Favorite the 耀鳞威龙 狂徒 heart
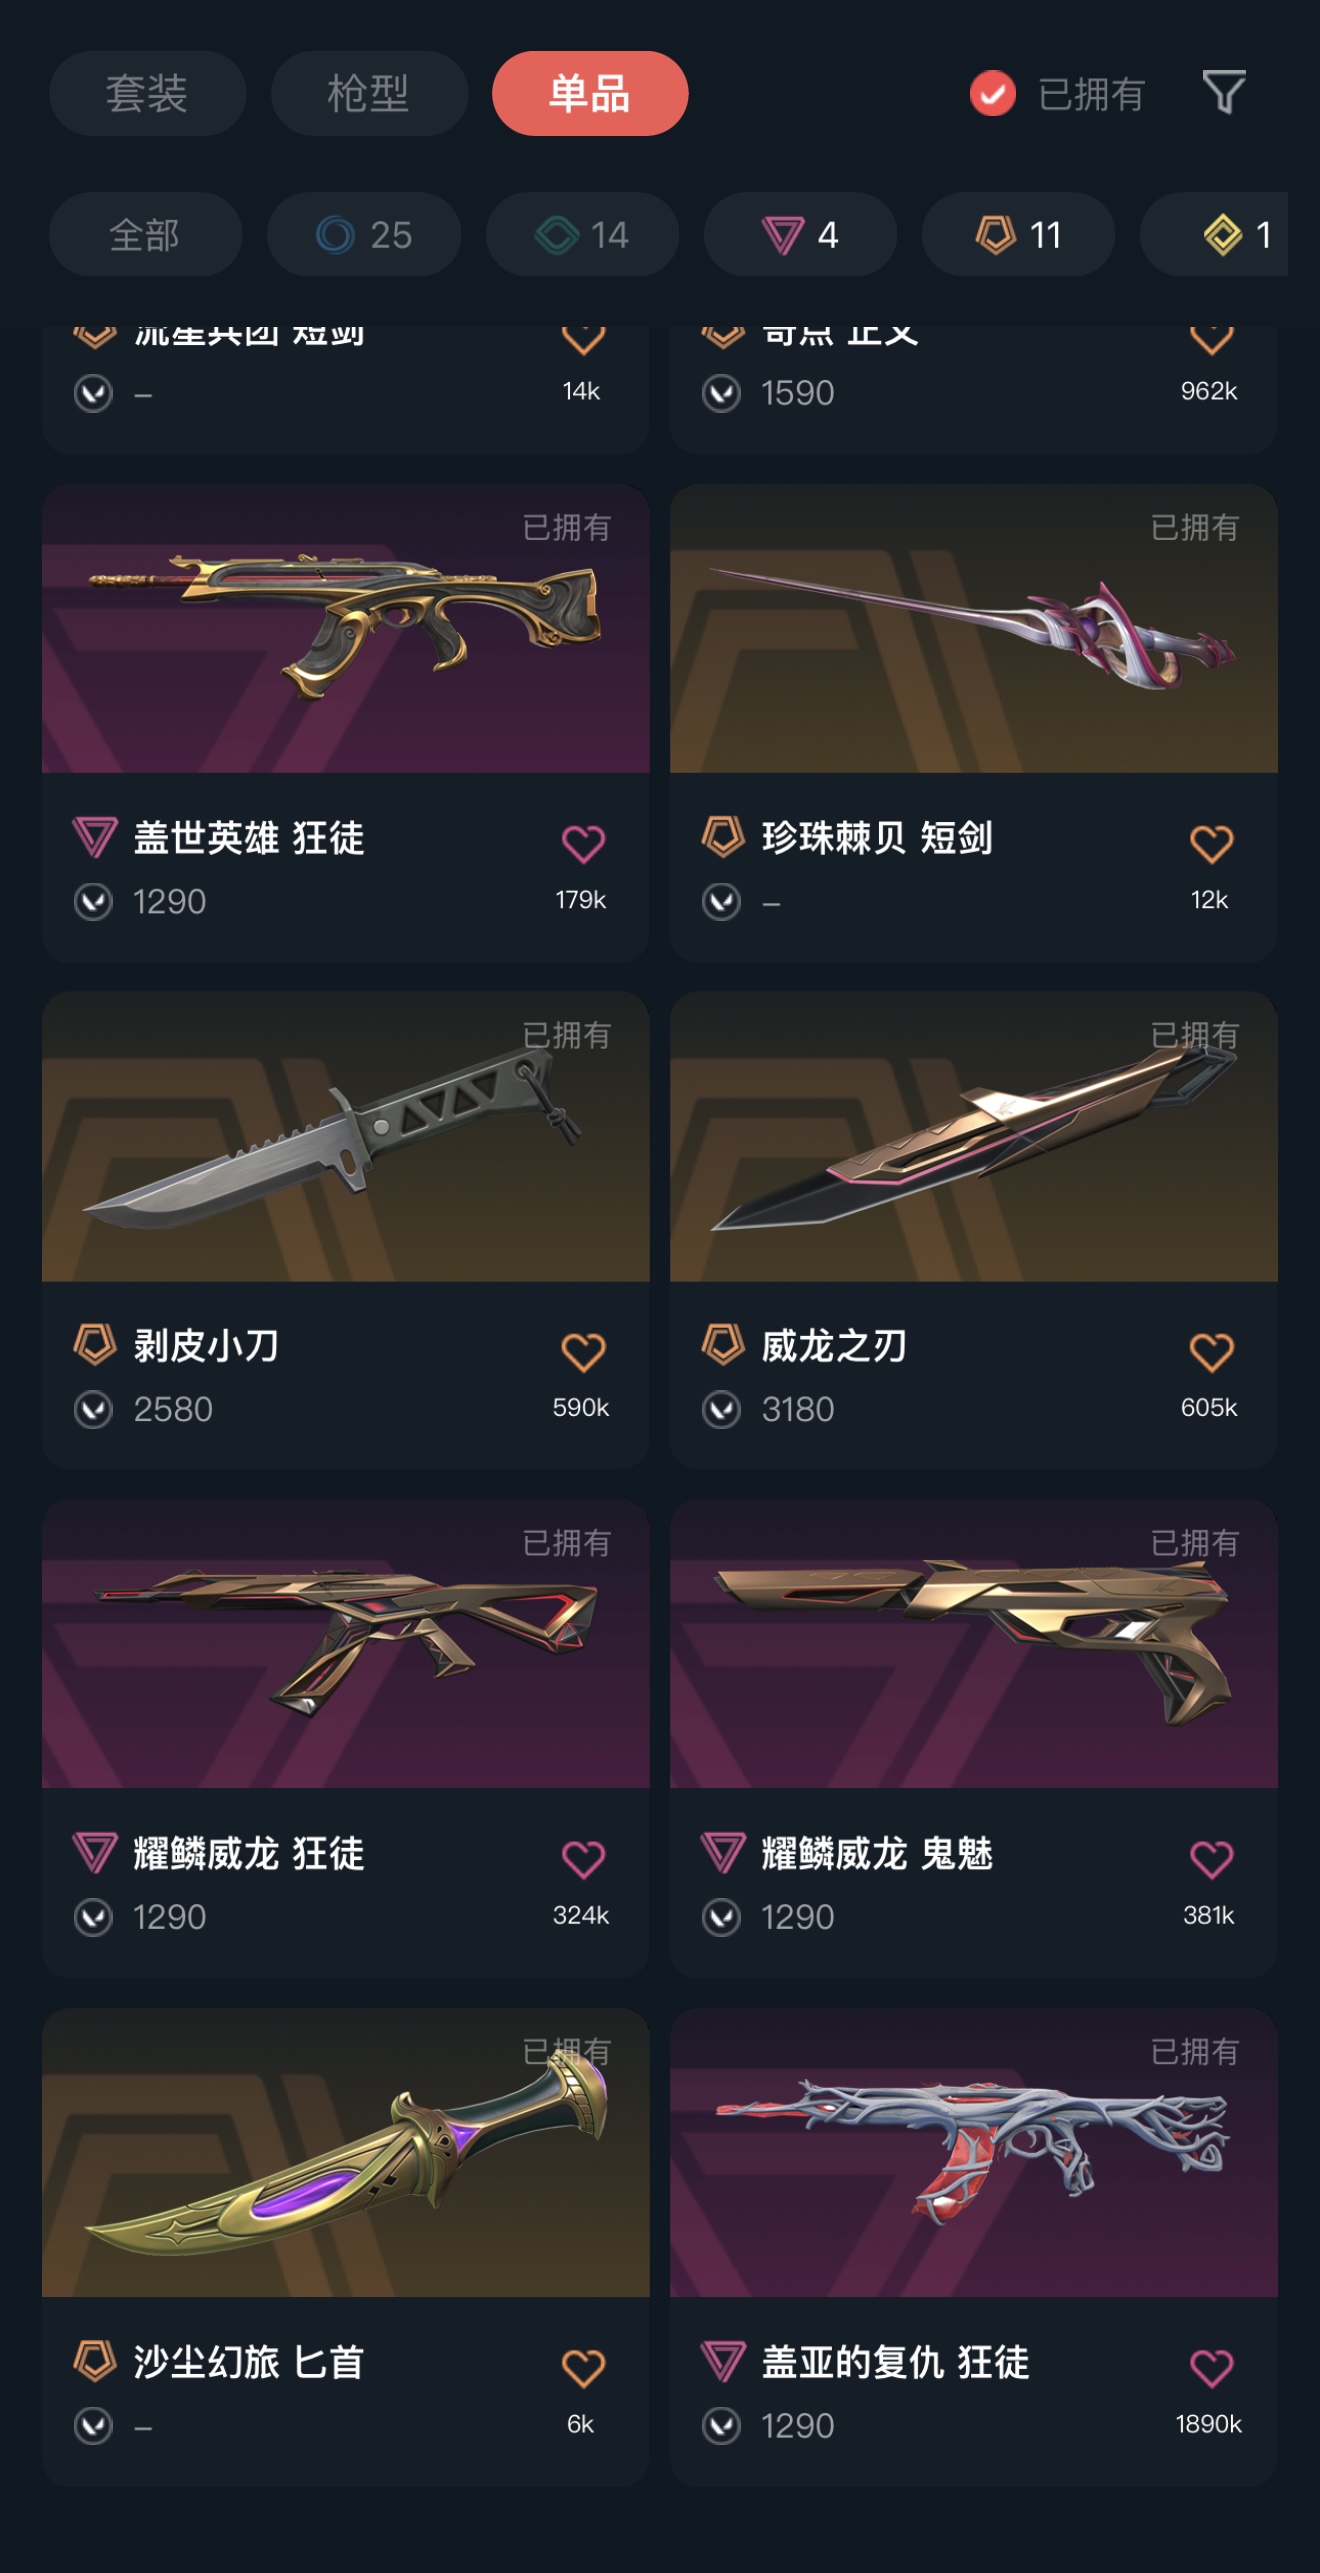 [x=583, y=1859]
